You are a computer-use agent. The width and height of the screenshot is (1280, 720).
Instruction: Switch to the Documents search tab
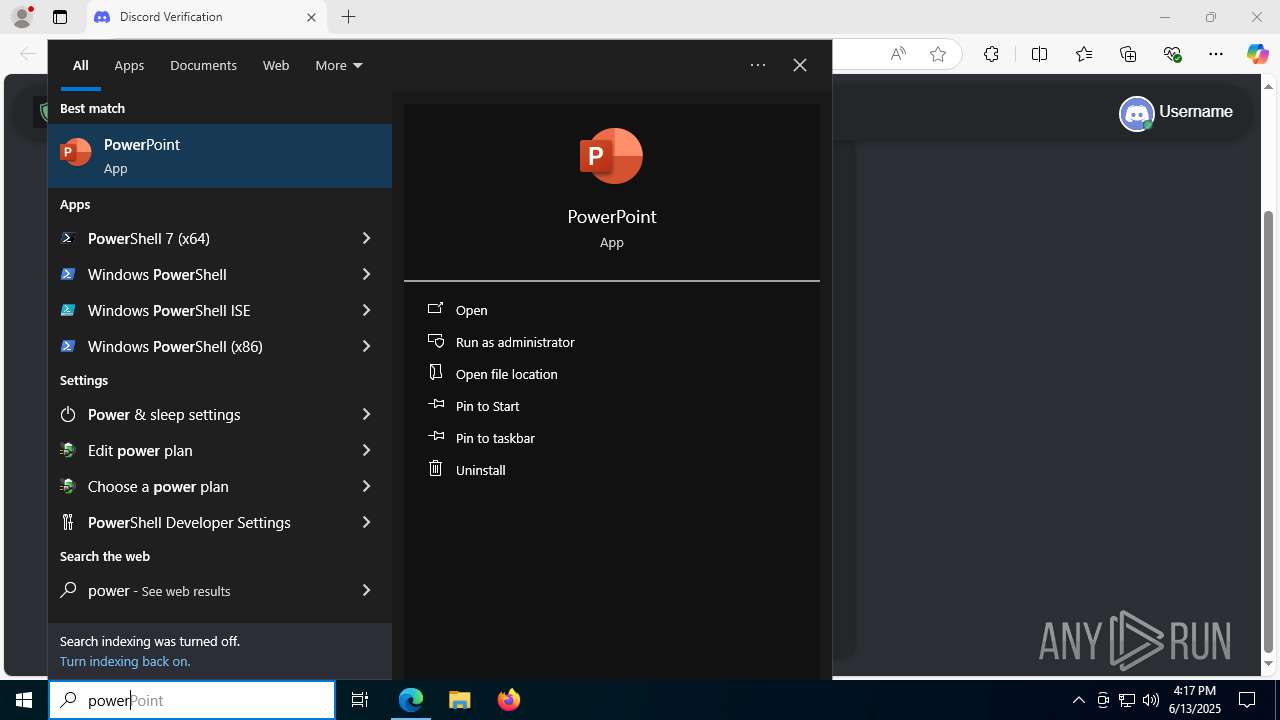click(x=203, y=65)
